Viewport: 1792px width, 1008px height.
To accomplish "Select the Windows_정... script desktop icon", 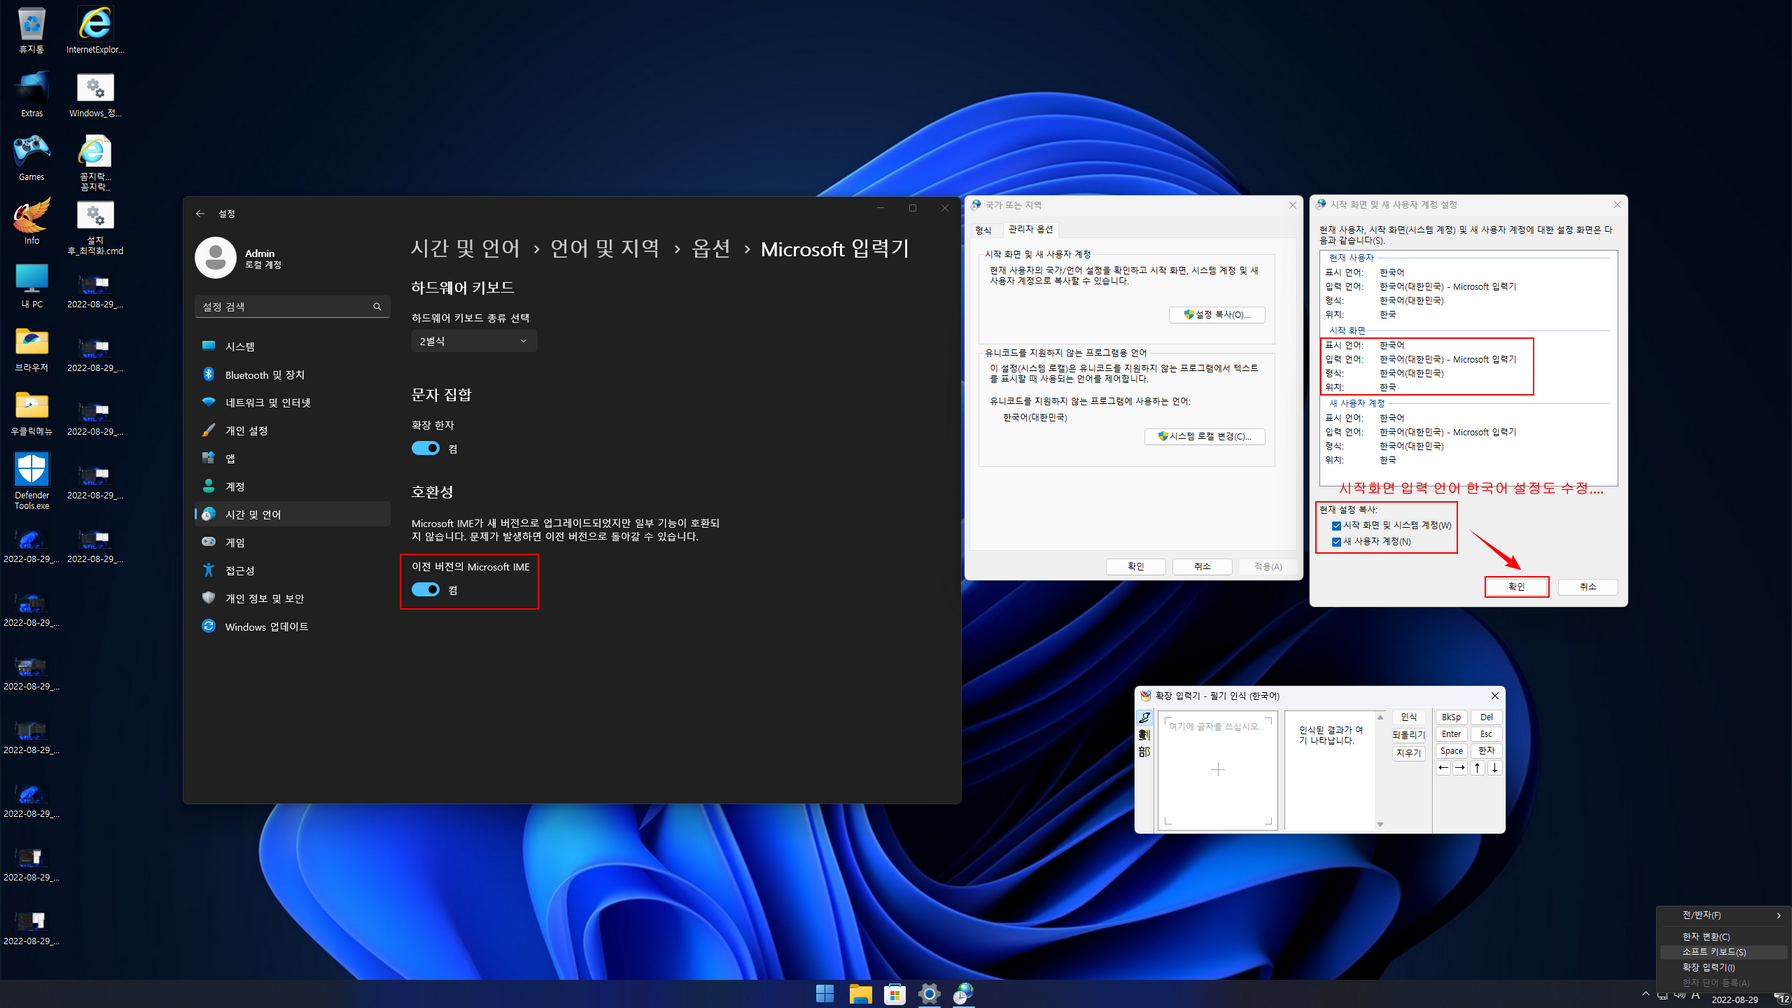I will point(95,94).
